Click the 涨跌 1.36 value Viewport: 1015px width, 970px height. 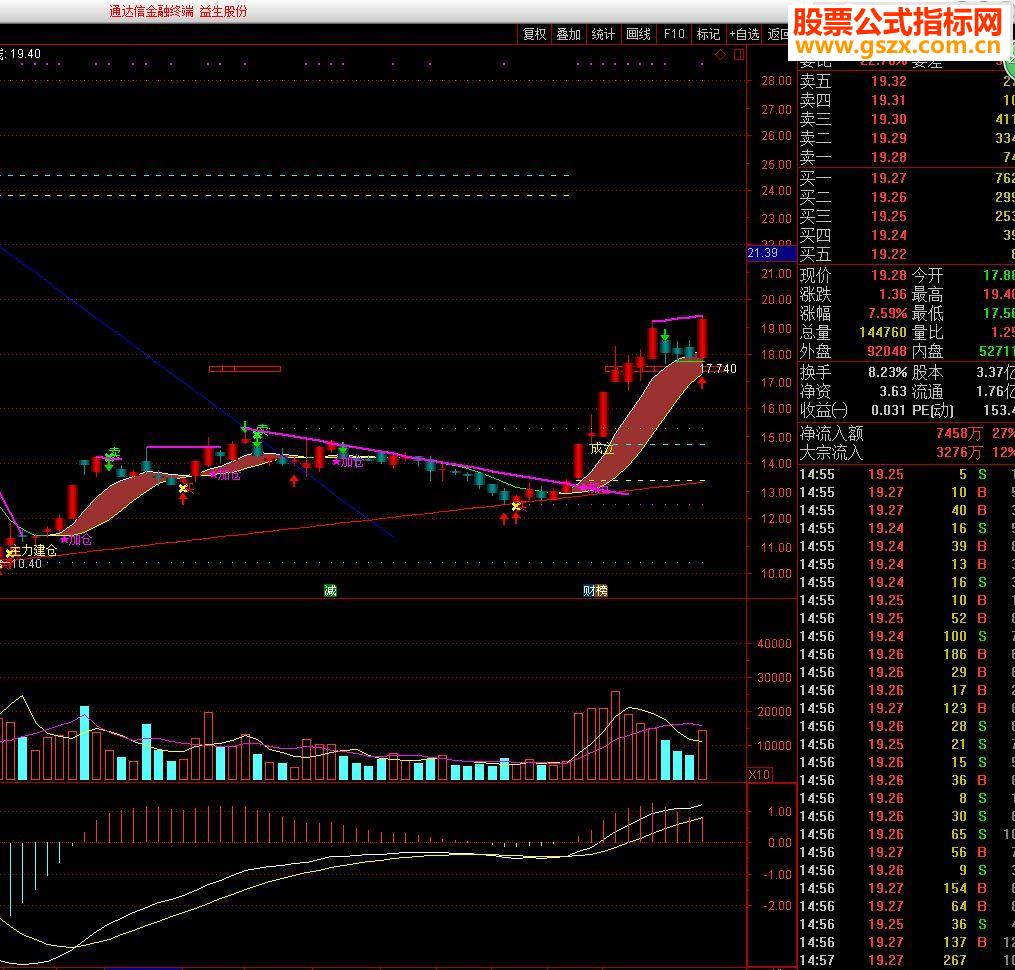click(x=893, y=295)
